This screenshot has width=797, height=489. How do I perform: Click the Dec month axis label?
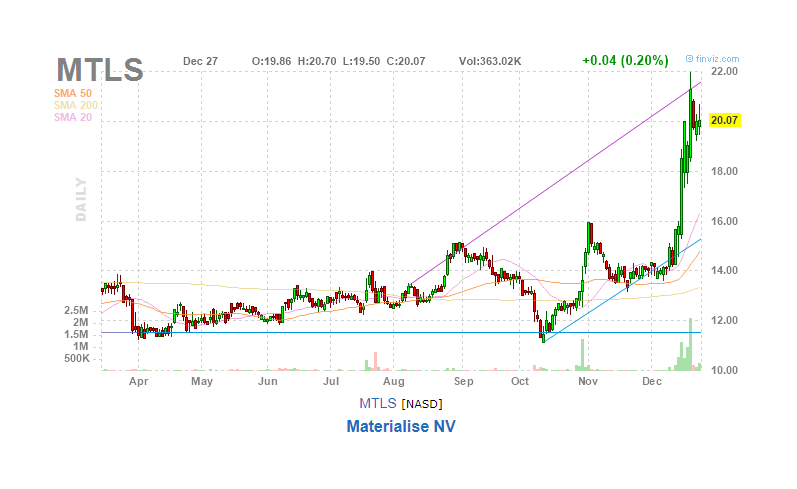[652, 381]
